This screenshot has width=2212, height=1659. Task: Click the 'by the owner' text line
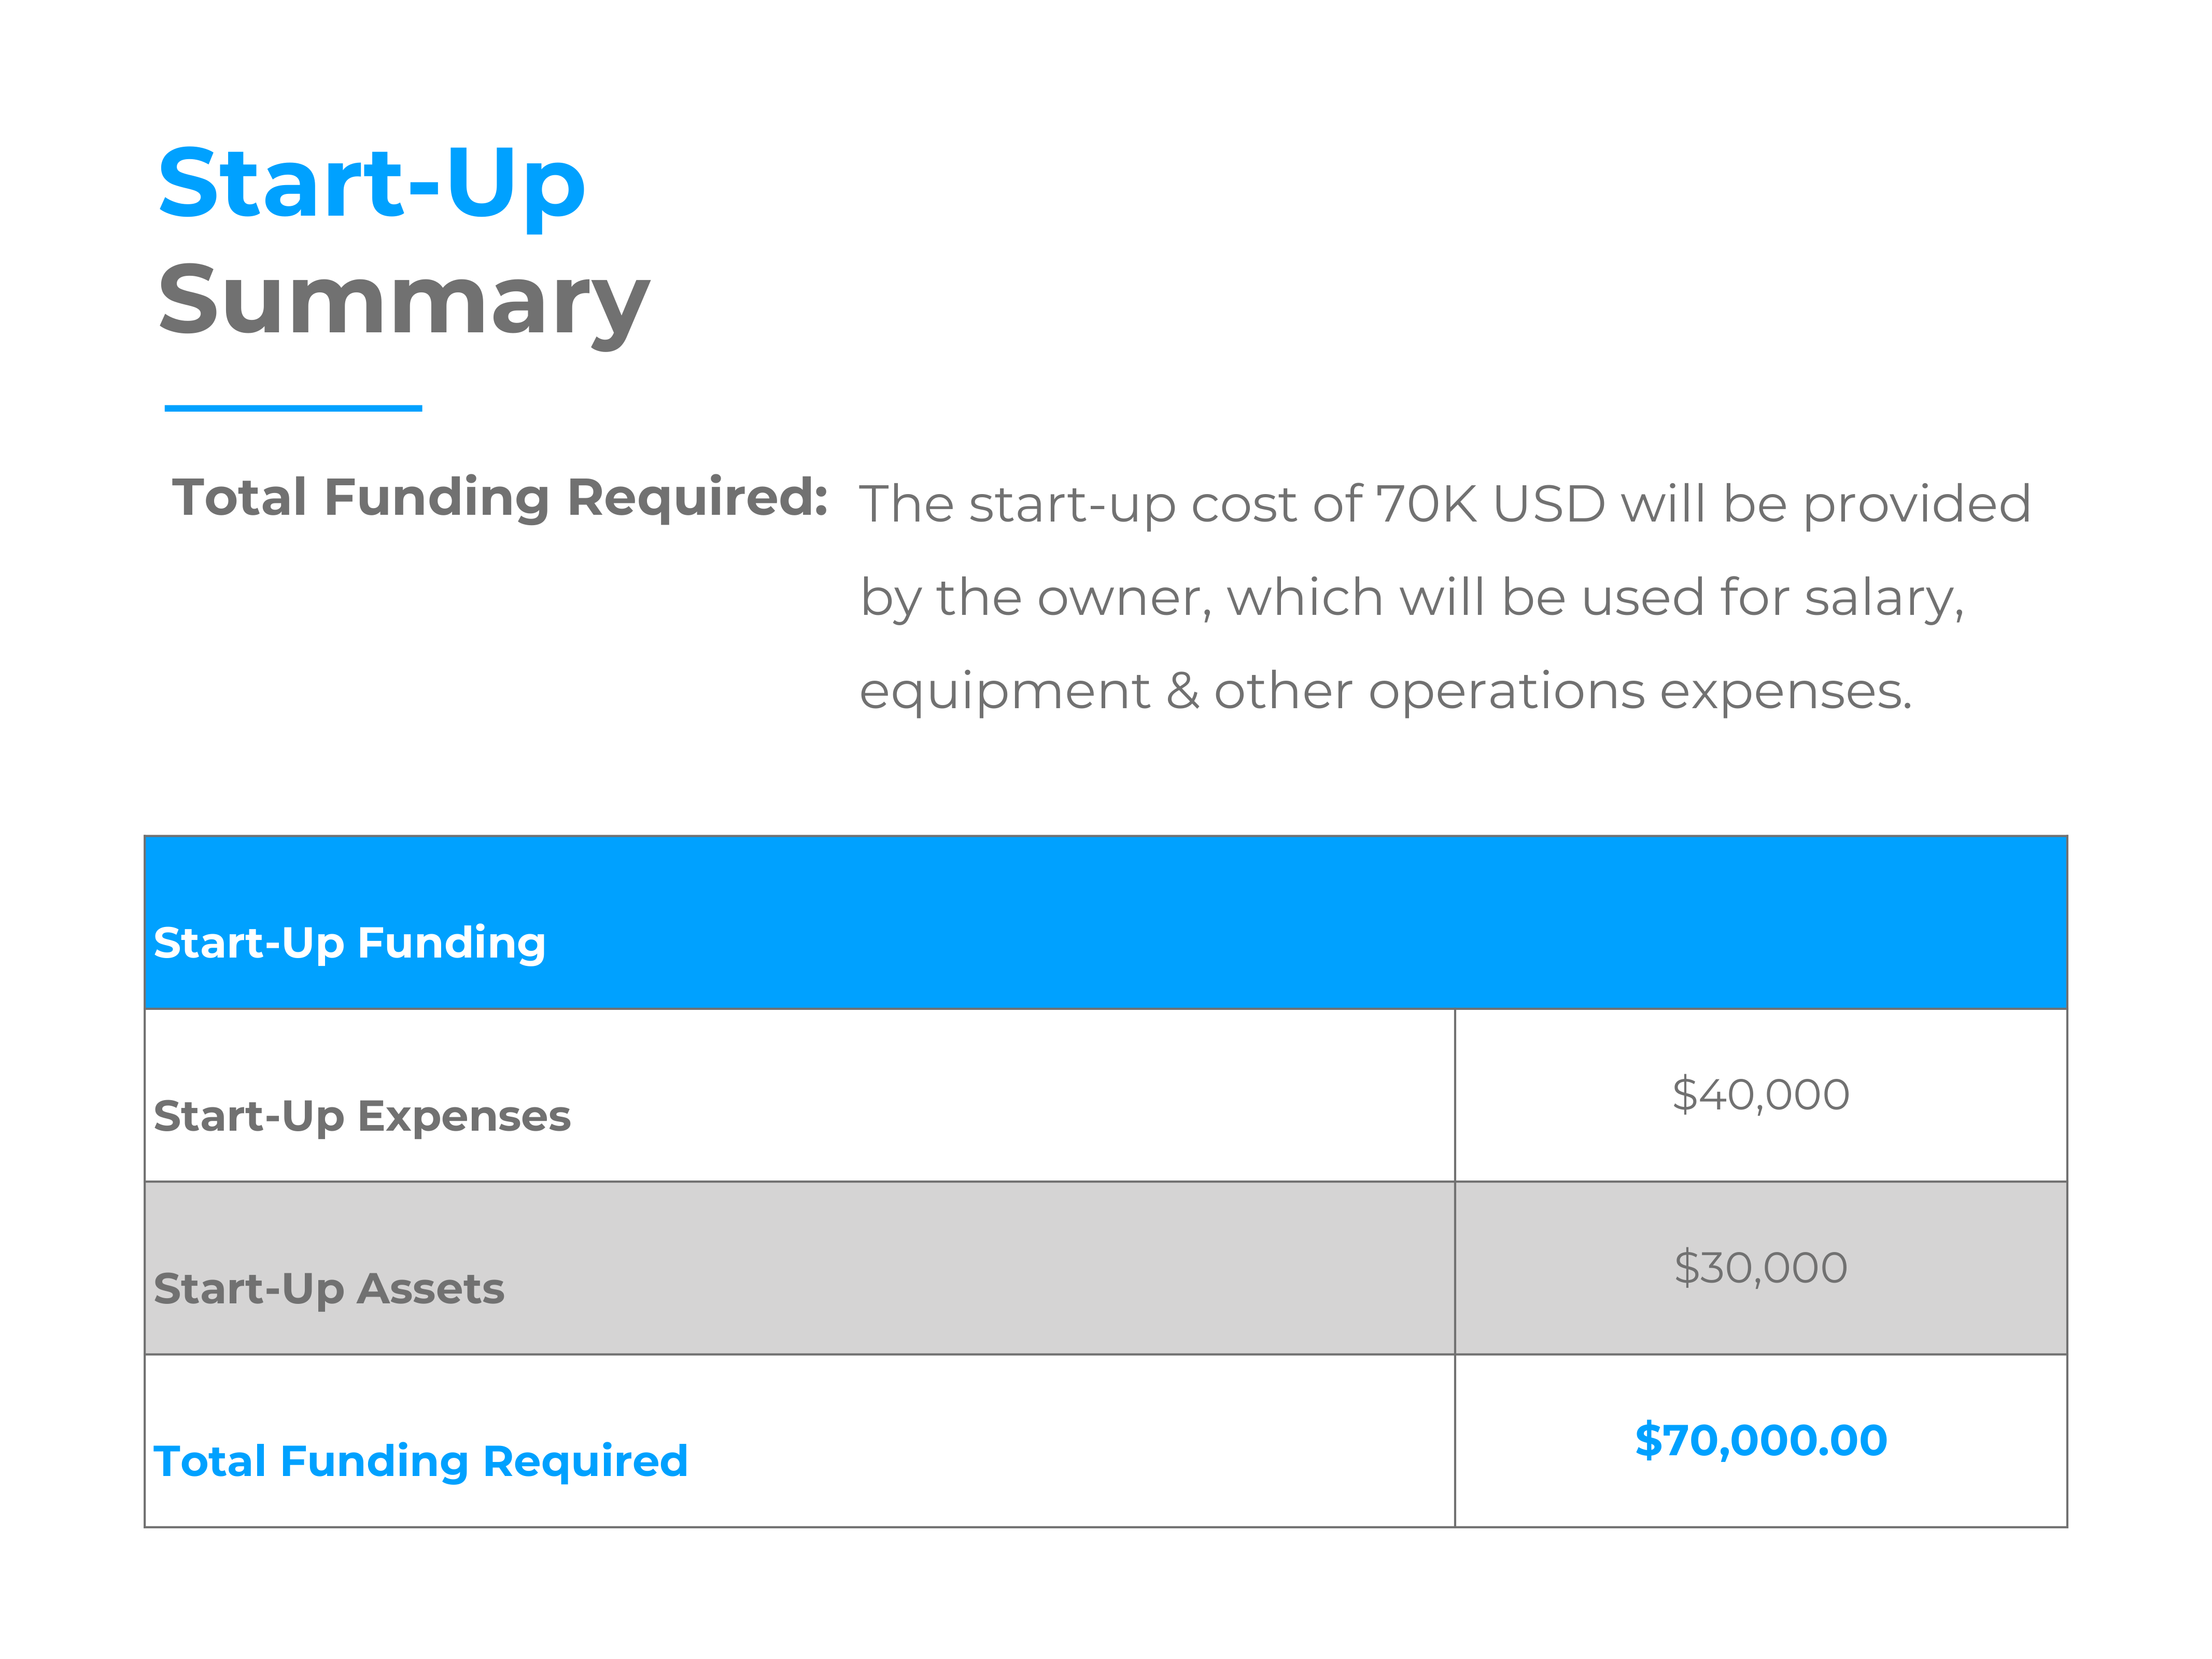1412,598
